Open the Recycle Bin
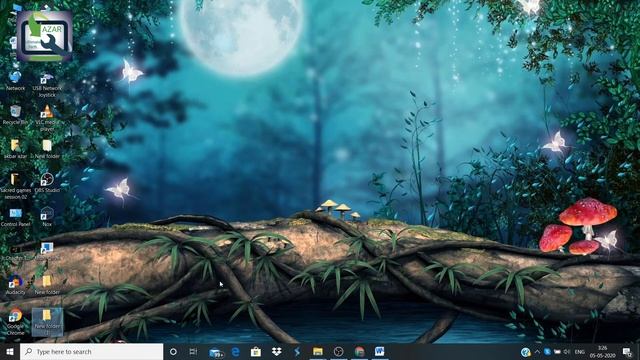Image resolution: width=640 pixels, height=360 pixels. coord(15,115)
